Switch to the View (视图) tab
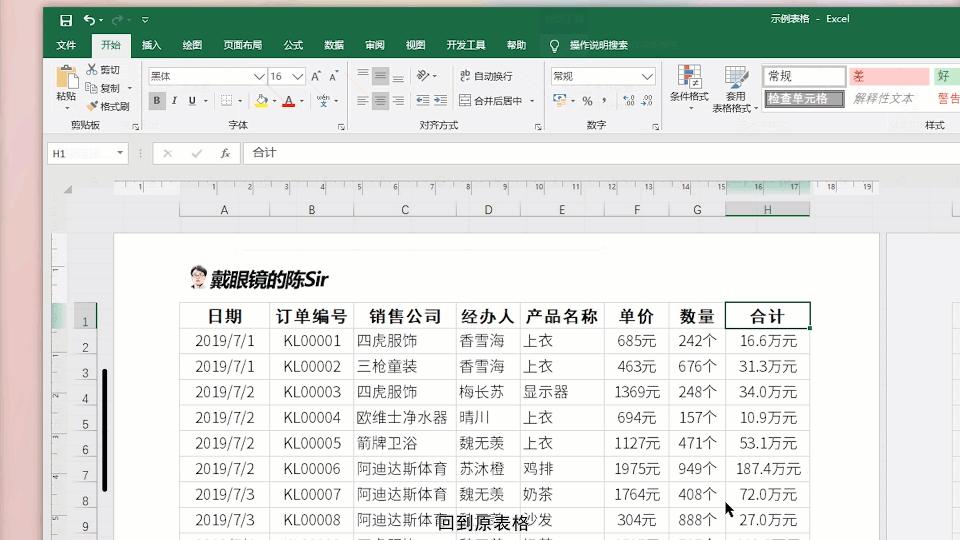The width and height of the screenshot is (960, 540). [415, 45]
